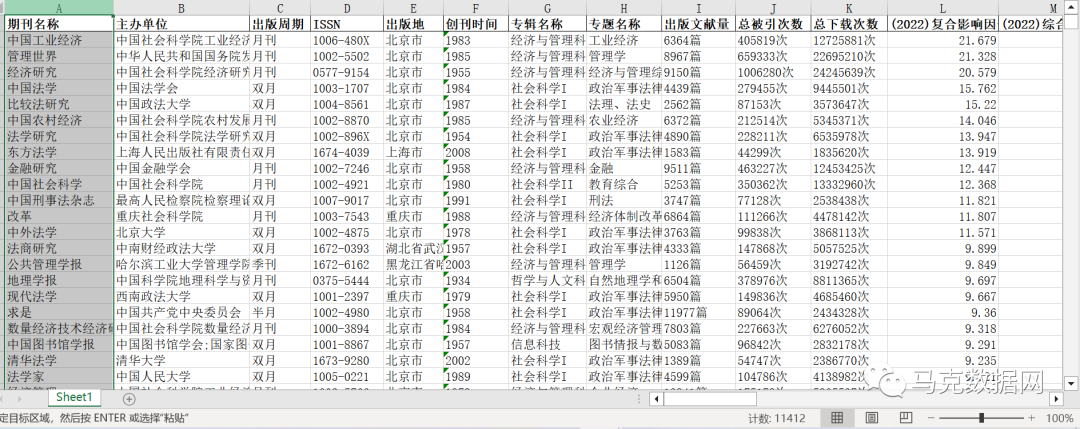Image resolution: width=1080 pixels, height=429 pixels.
Task: Select impact factor cell 15.22
Action: click(x=943, y=104)
